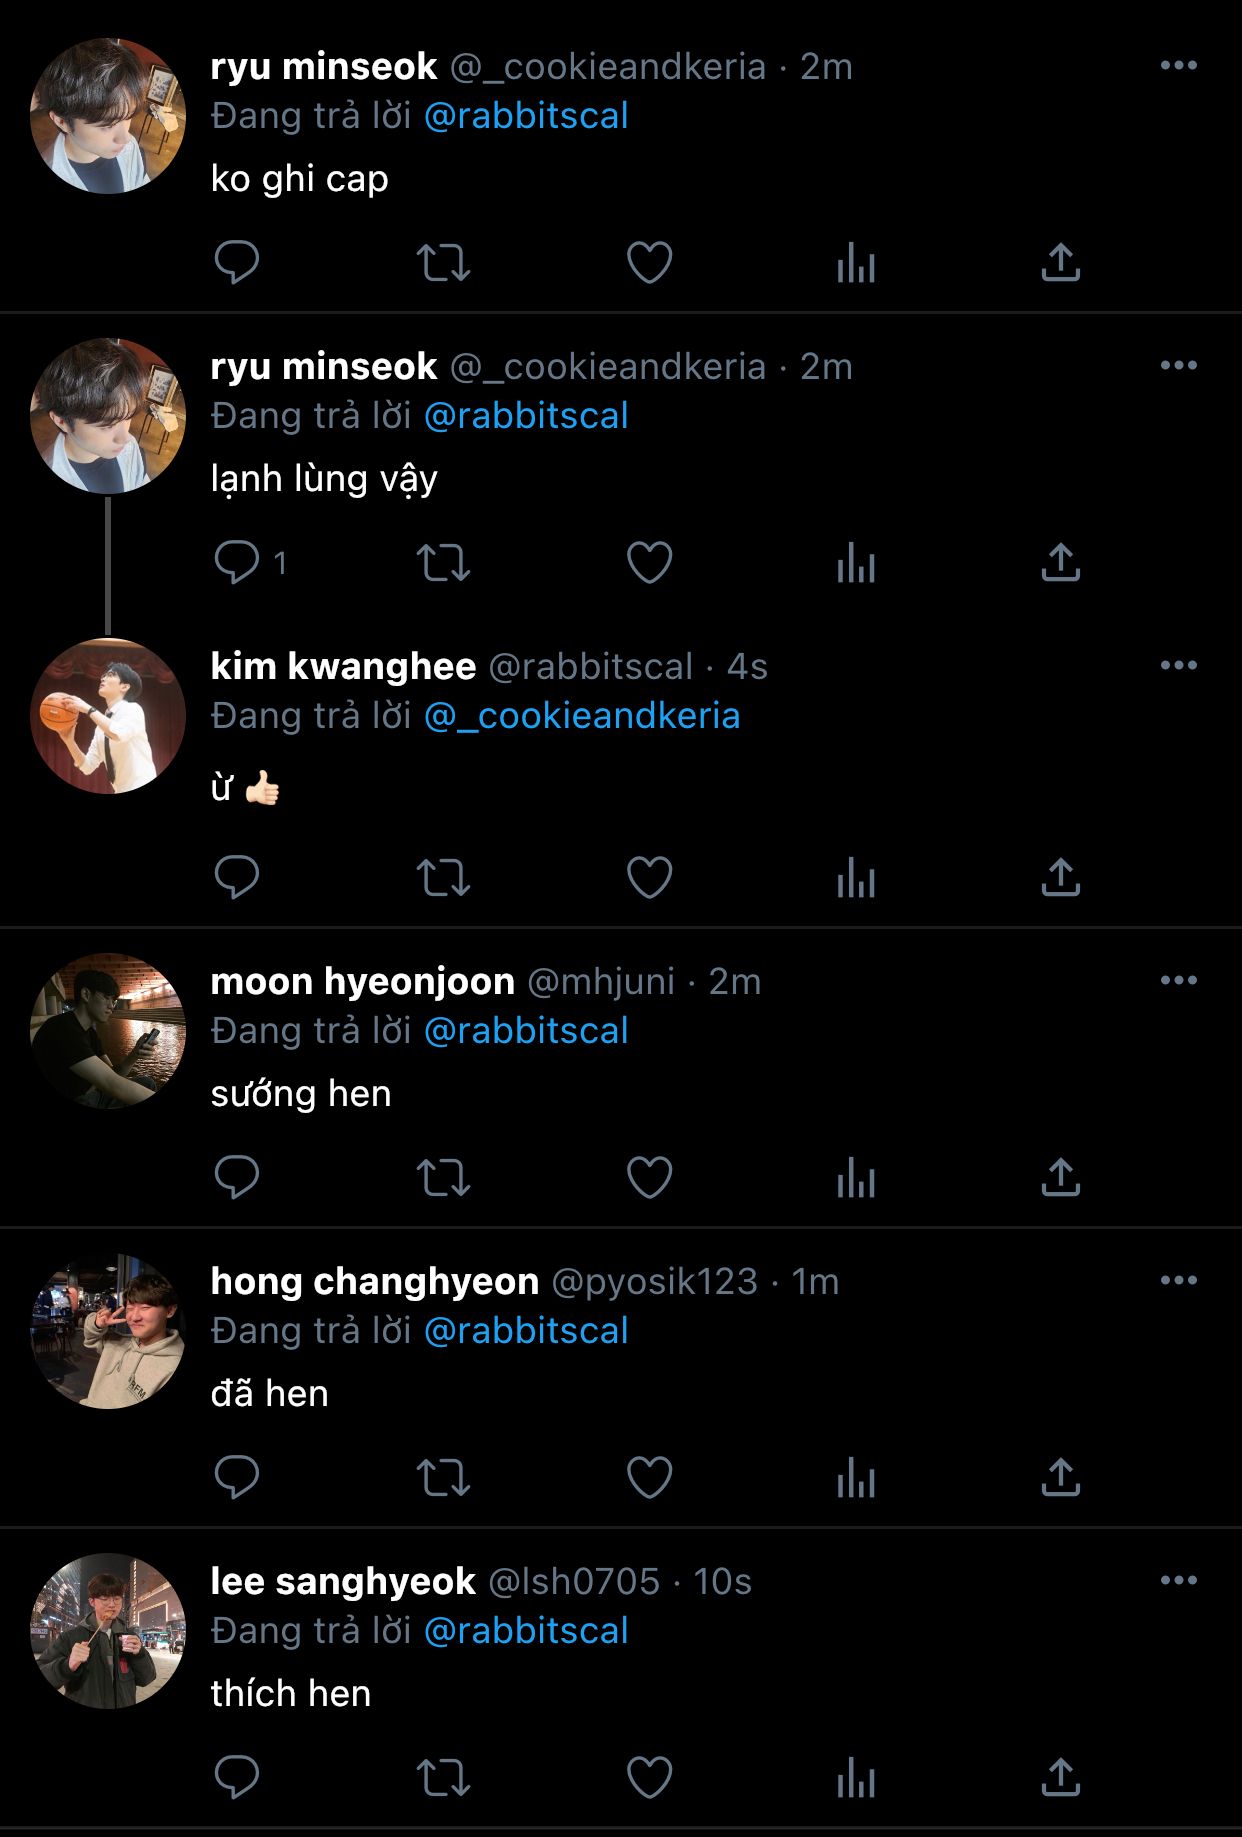Open the @_cookieandkeria mention link in kim kwanghee's reply
The height and width of the screenshot is (1837, 1242).
tap(582, 716)
